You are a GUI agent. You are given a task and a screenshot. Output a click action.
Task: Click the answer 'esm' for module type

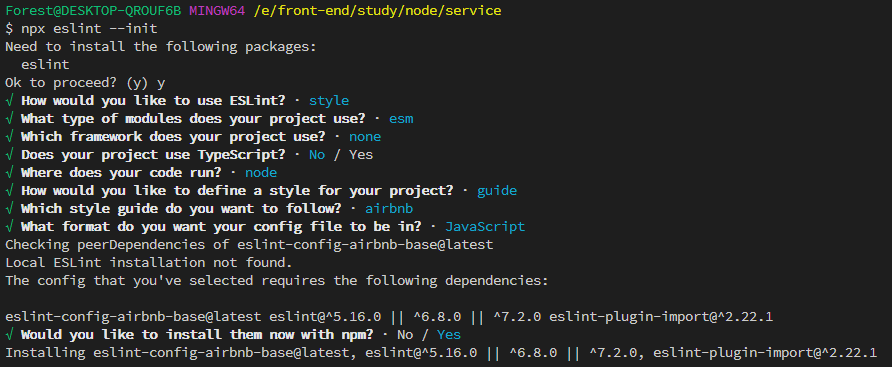pyautogui.click(x=401, y=119)
